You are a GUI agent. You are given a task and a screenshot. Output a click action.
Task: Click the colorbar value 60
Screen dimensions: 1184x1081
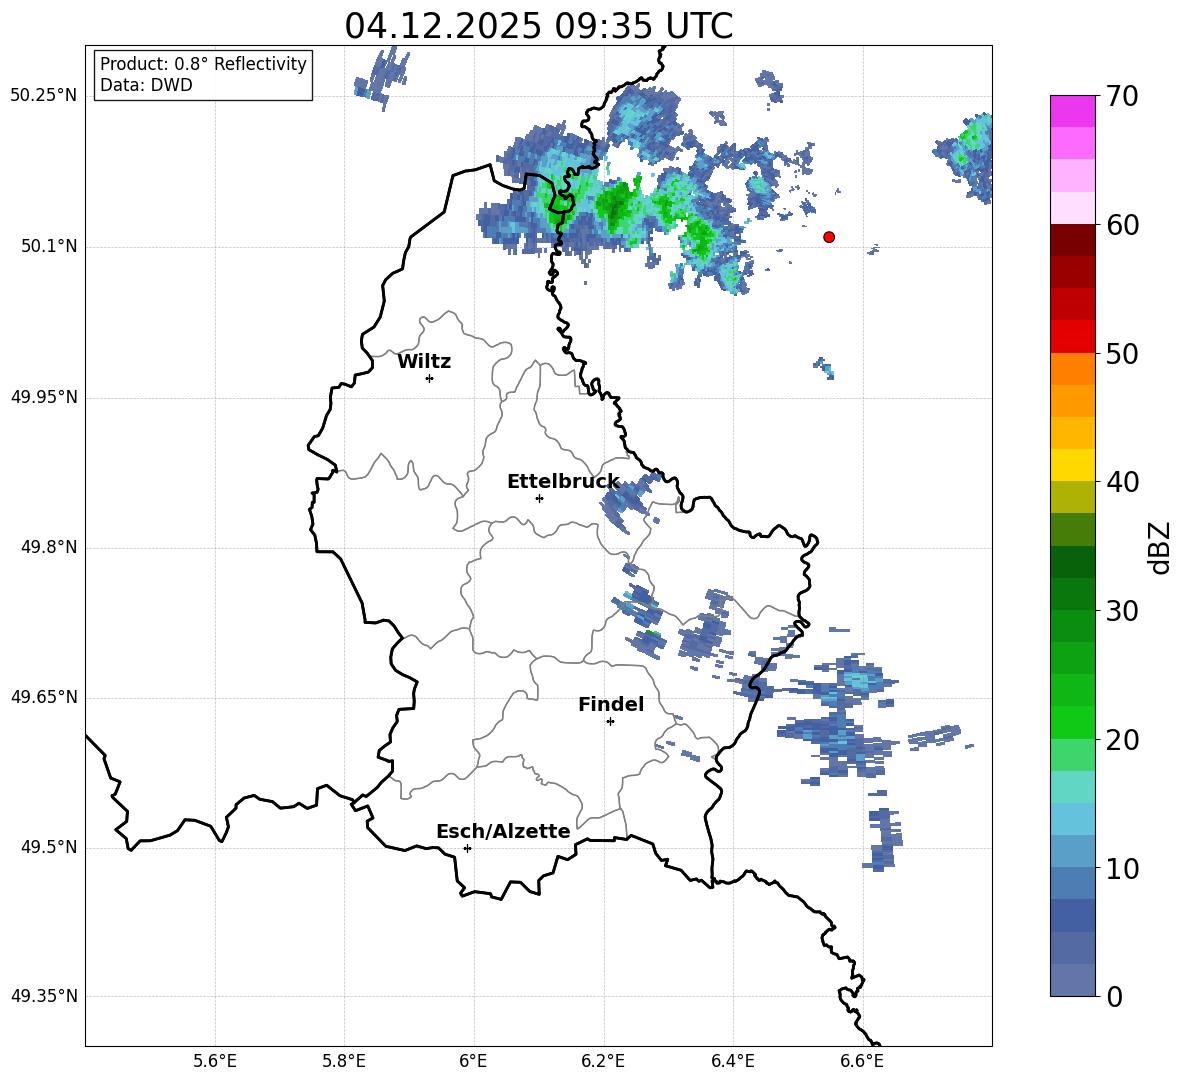1122,225
